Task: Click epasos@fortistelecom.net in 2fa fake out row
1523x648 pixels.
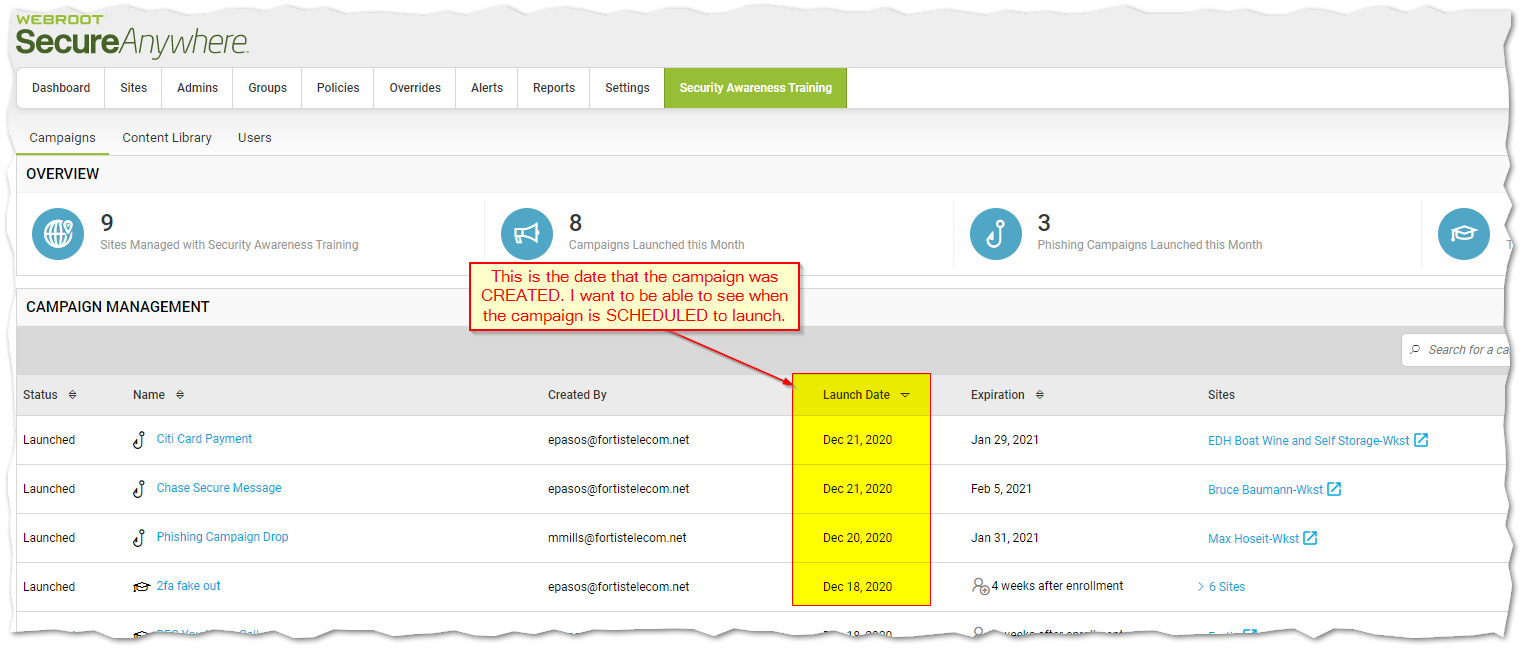Action: pos(618,586)
